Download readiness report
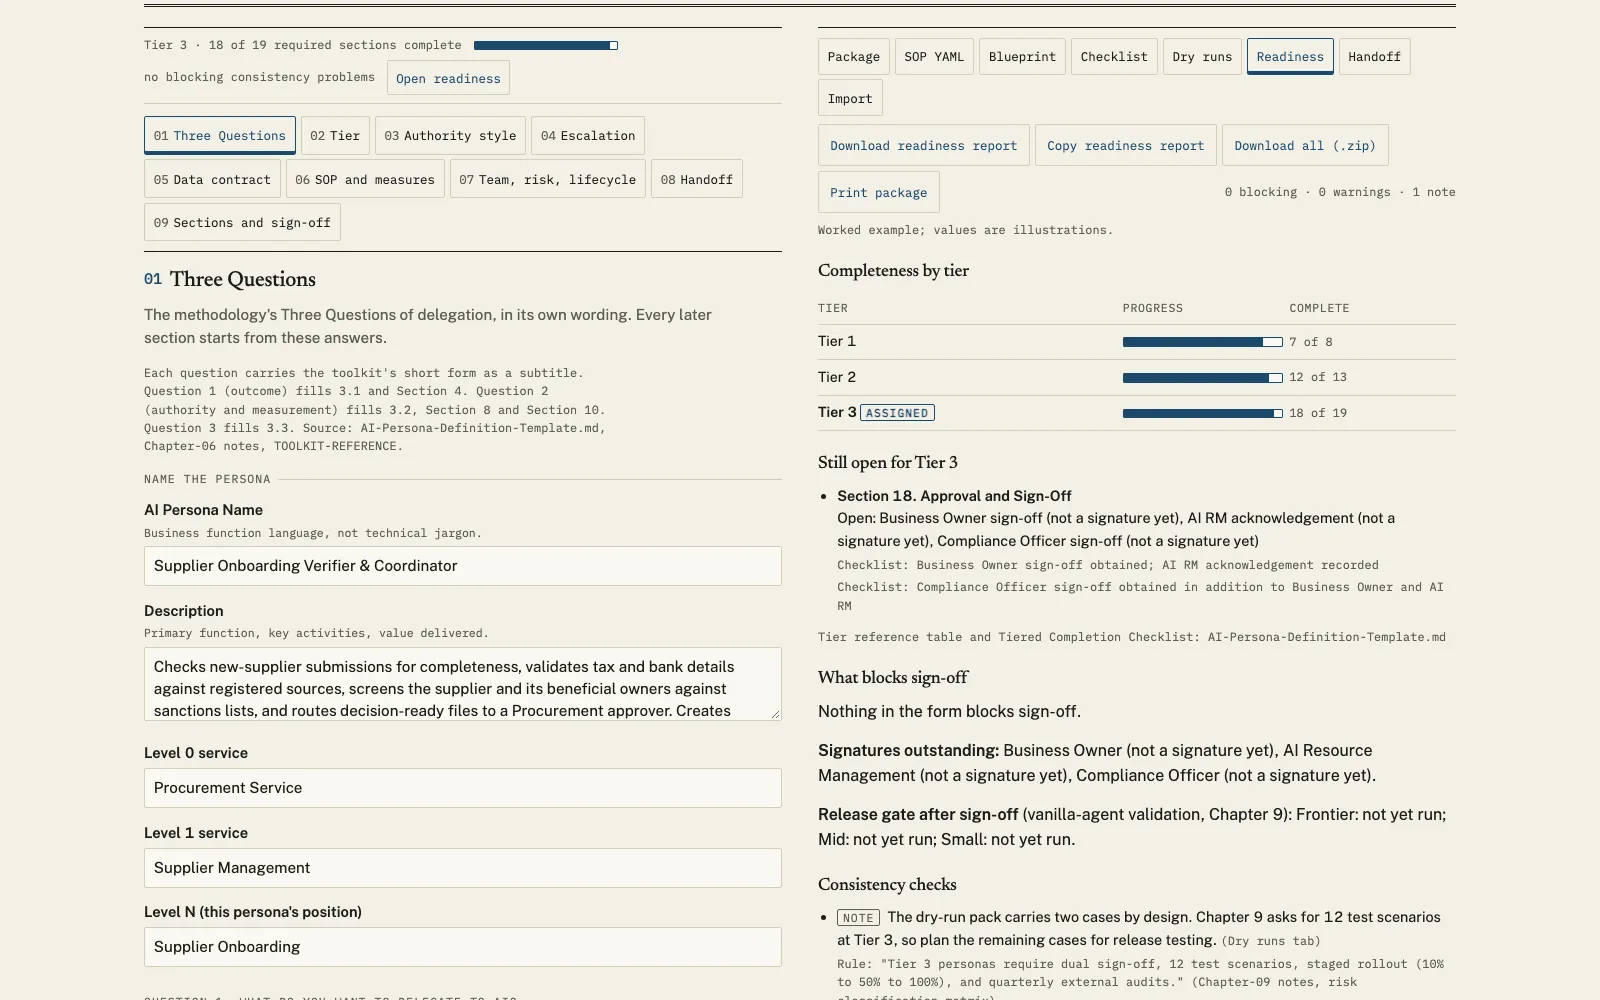1600x1000 pixels. click(x=923, y=146)
